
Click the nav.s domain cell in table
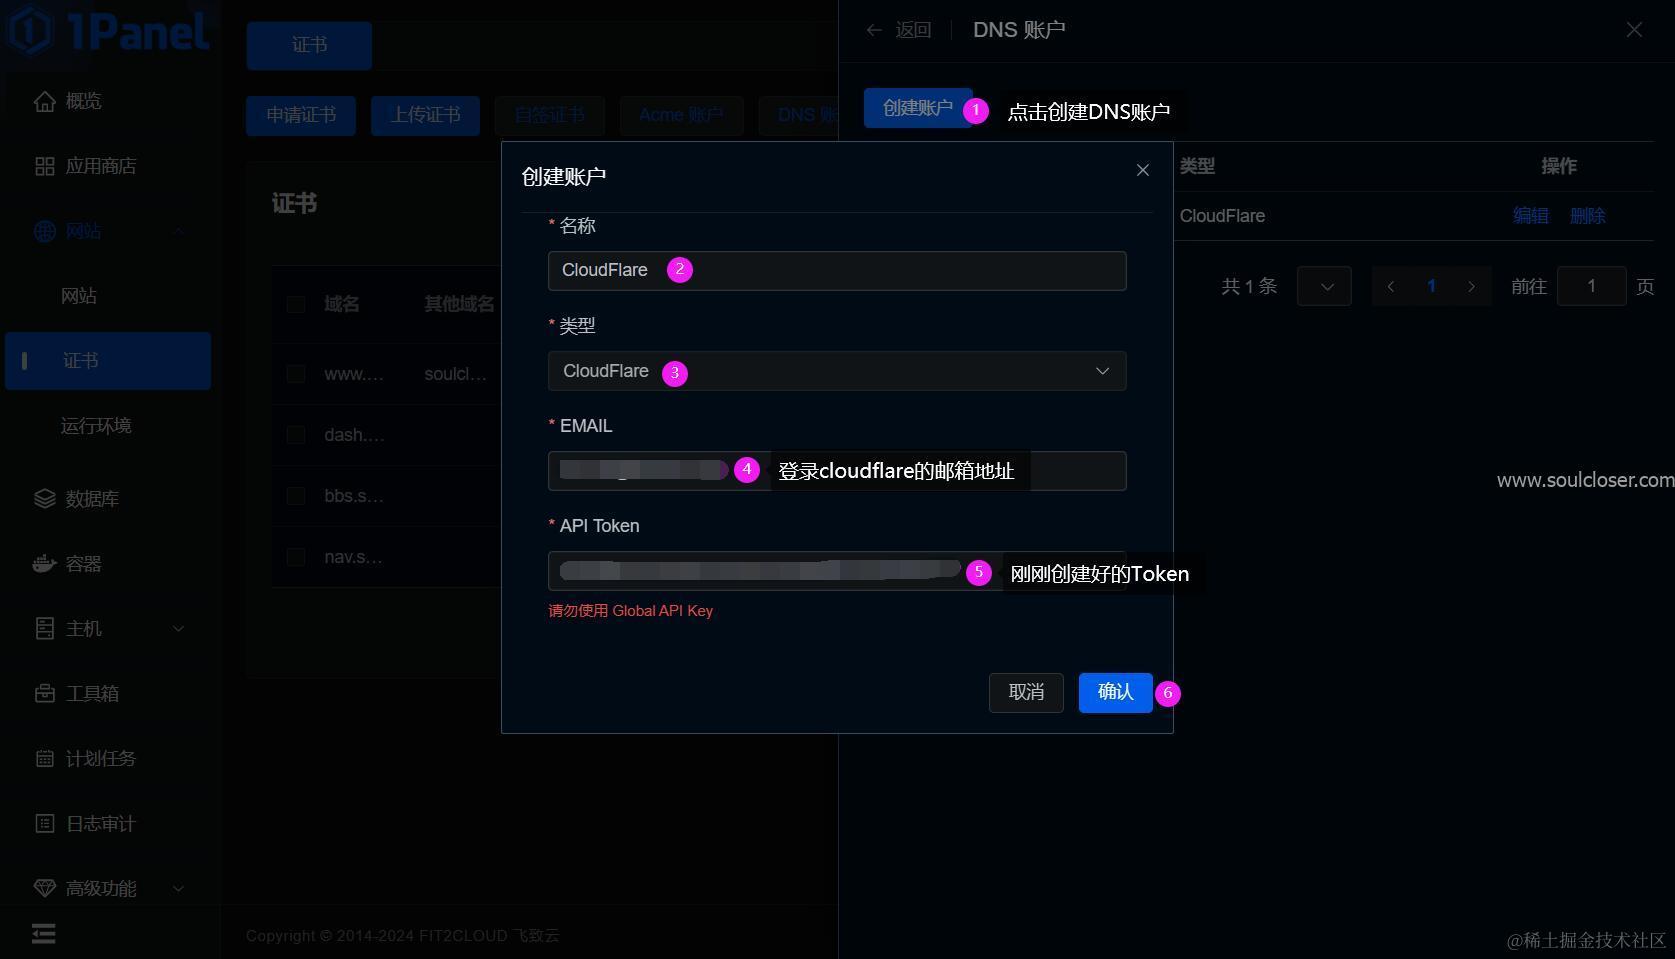tap(354, 557)
